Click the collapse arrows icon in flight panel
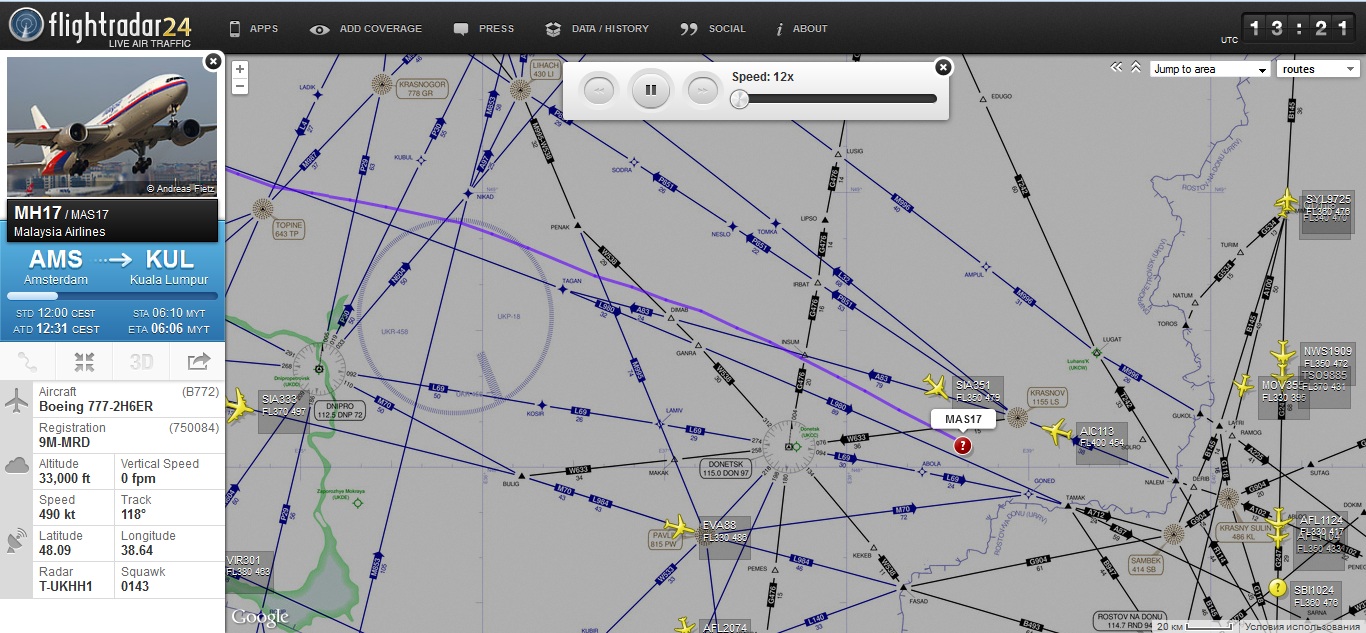Screen dimensions: 1366x633 point(84,362)
